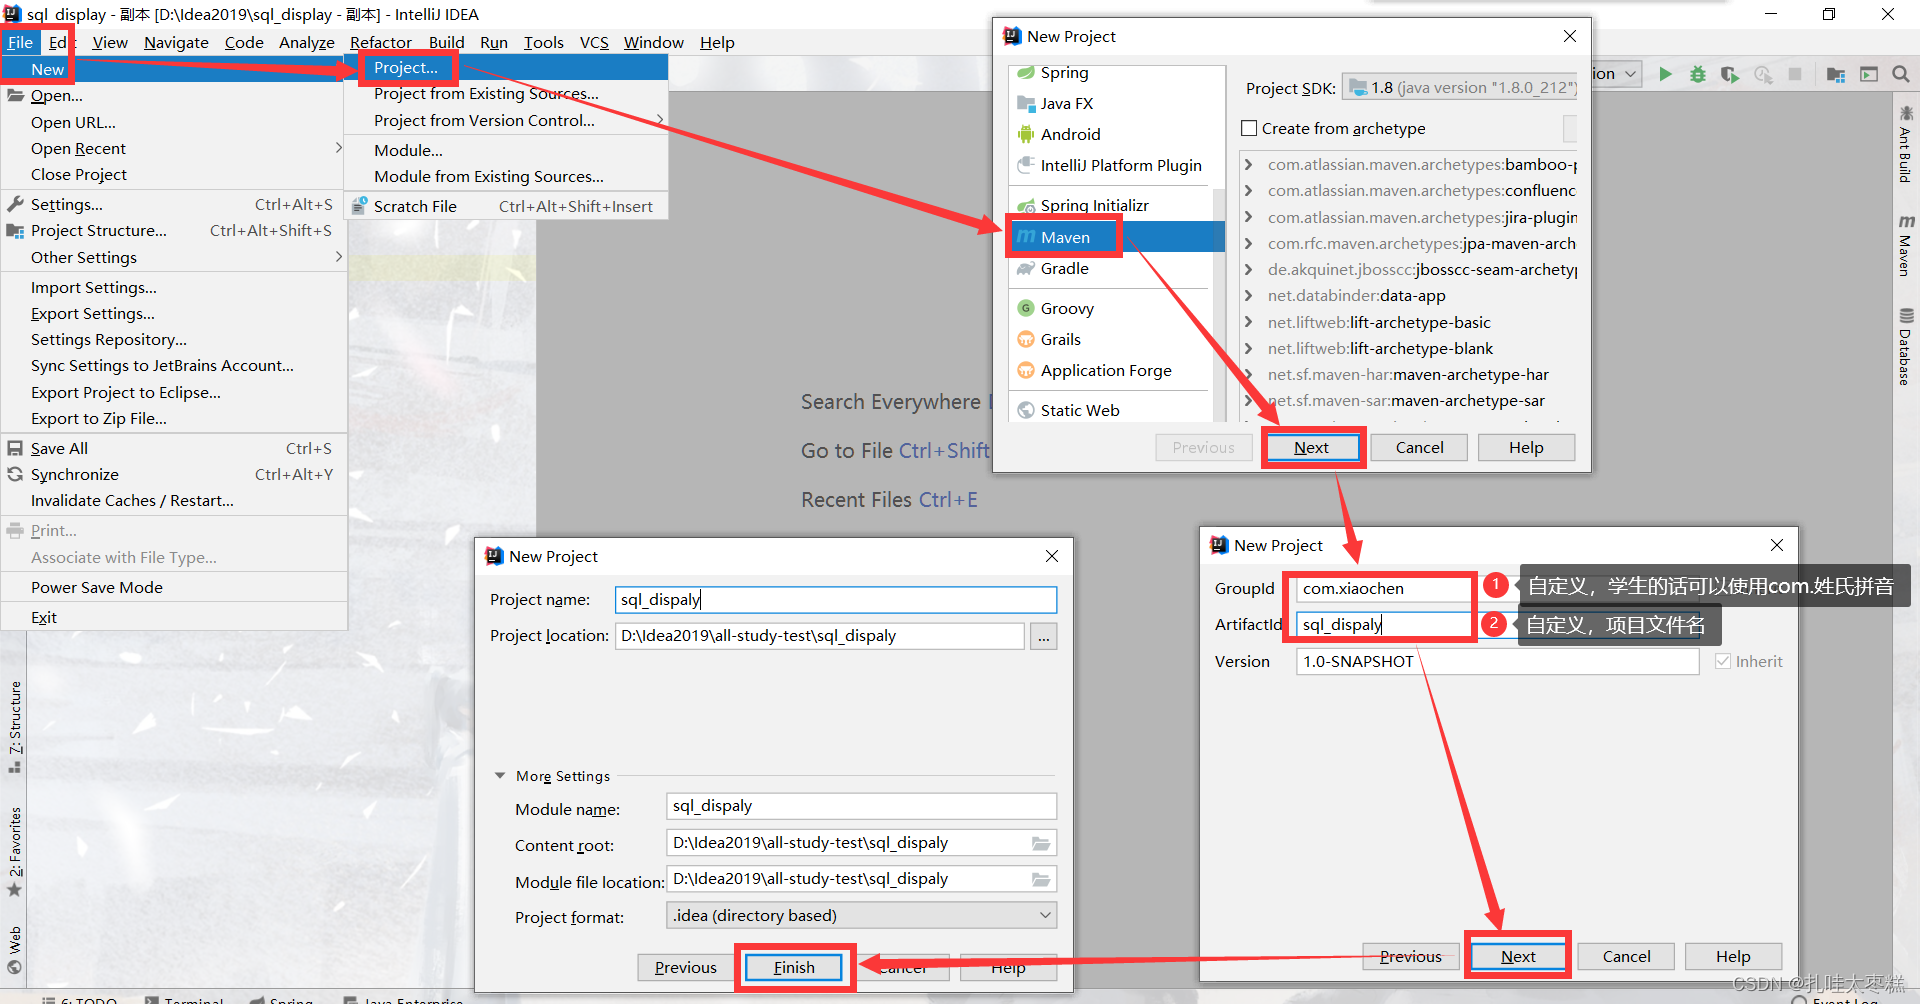1920x1004 pixels.
Task: Open the Maven side tool window
Action: [1905, 246]
